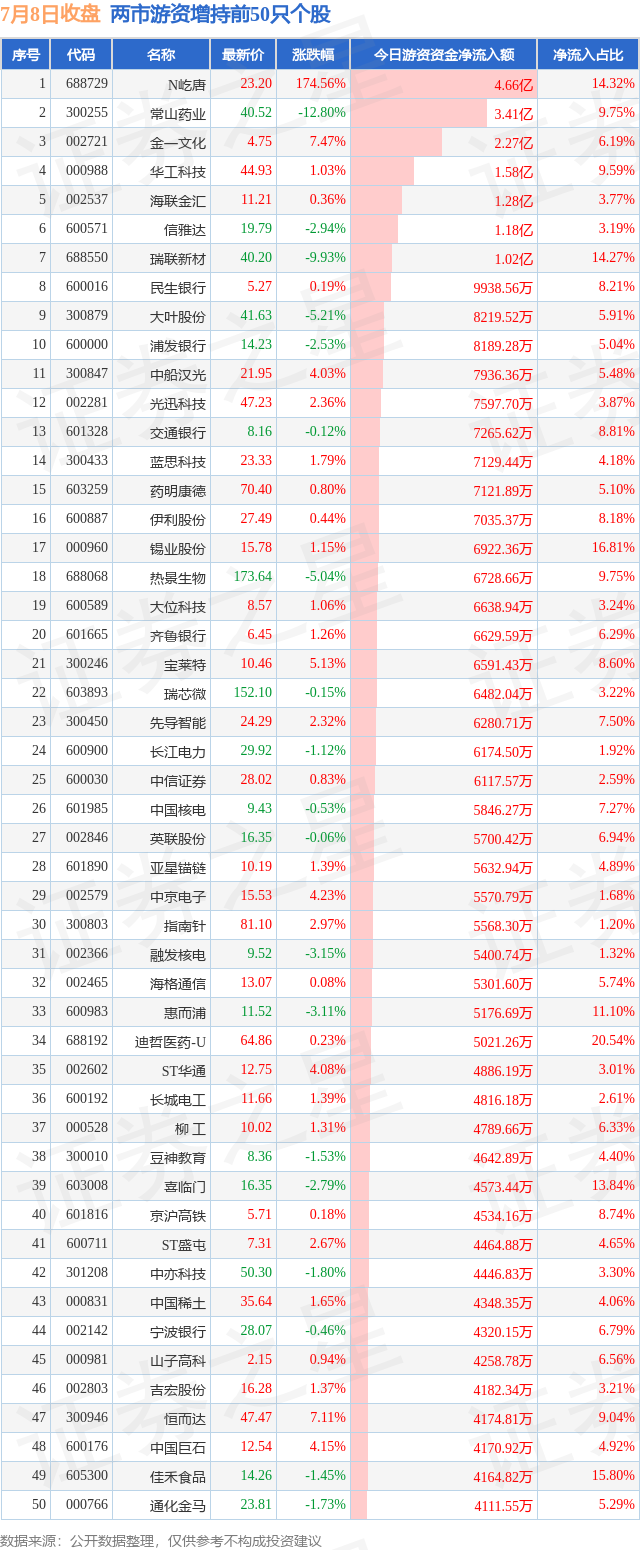
Task: Click the stock name 大位科技
Action: pos(178,606)
